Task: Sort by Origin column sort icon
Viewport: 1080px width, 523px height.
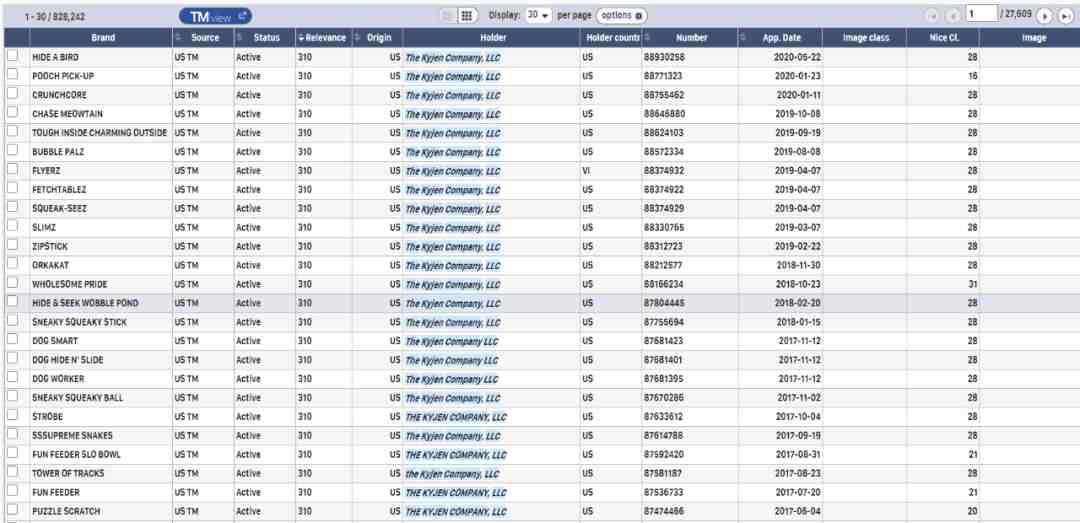Action: [x=357, y=38]
